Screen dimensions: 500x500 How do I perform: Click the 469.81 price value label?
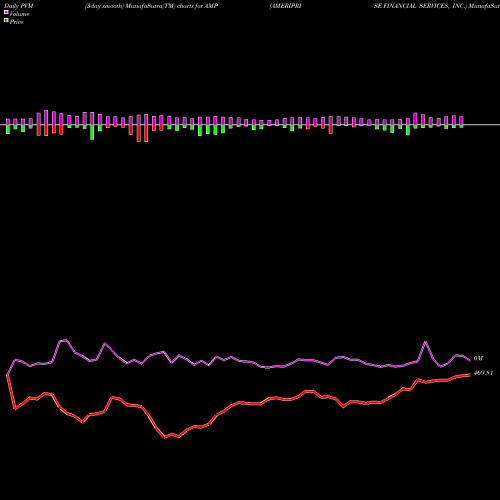(x=483, y=373)
